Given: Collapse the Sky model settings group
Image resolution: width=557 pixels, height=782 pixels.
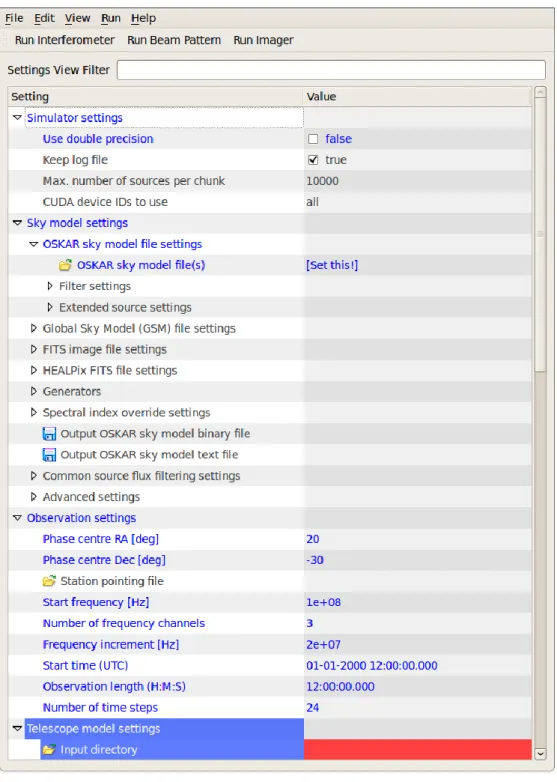Looking at the screenshot, I should click(17, 223).
